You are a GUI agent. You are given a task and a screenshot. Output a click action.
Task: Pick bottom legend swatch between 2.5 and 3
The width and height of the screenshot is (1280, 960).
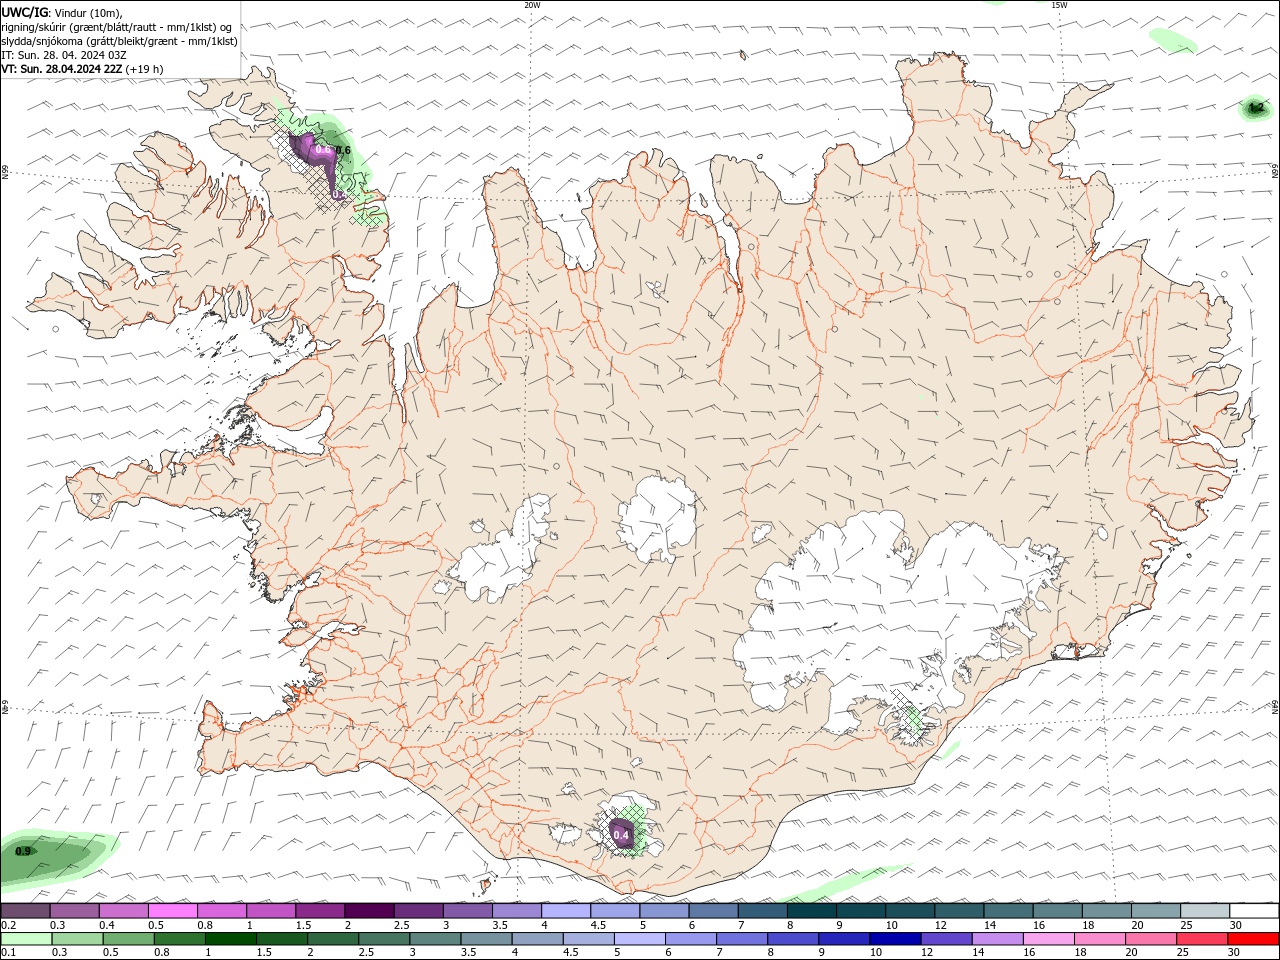coord(383,939)
